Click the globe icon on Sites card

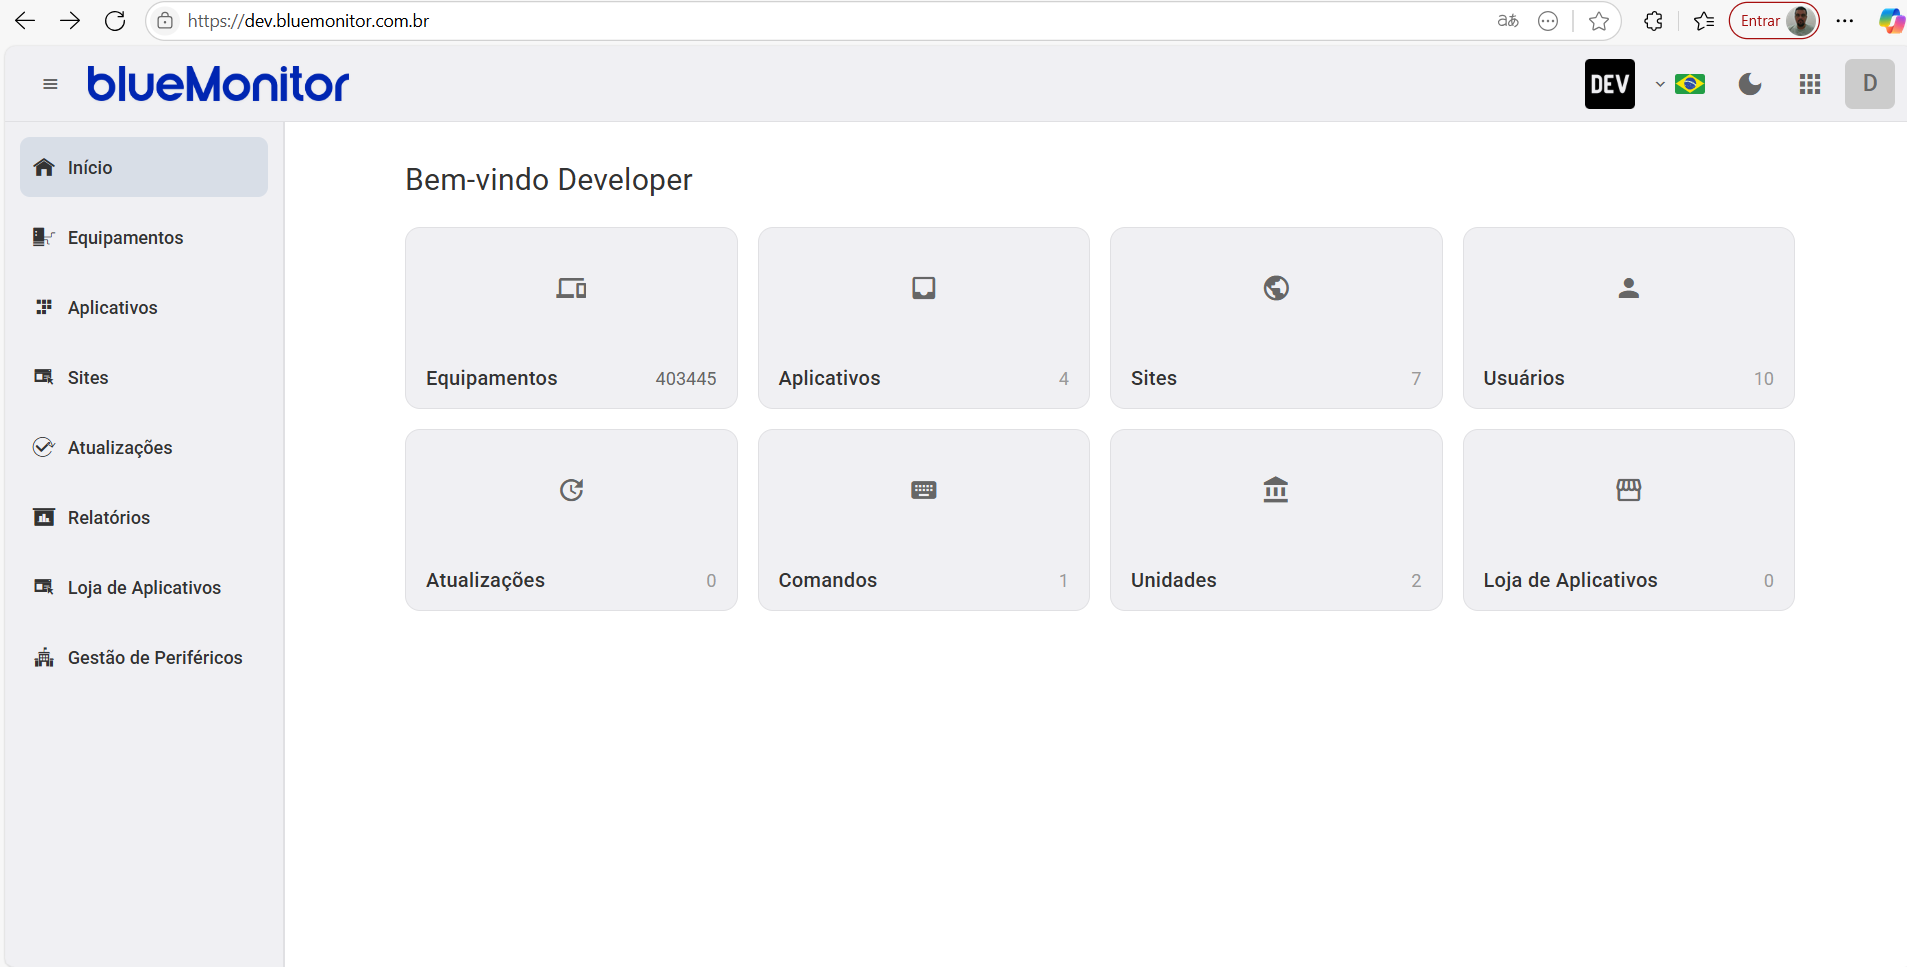[x=1276, y=288]
